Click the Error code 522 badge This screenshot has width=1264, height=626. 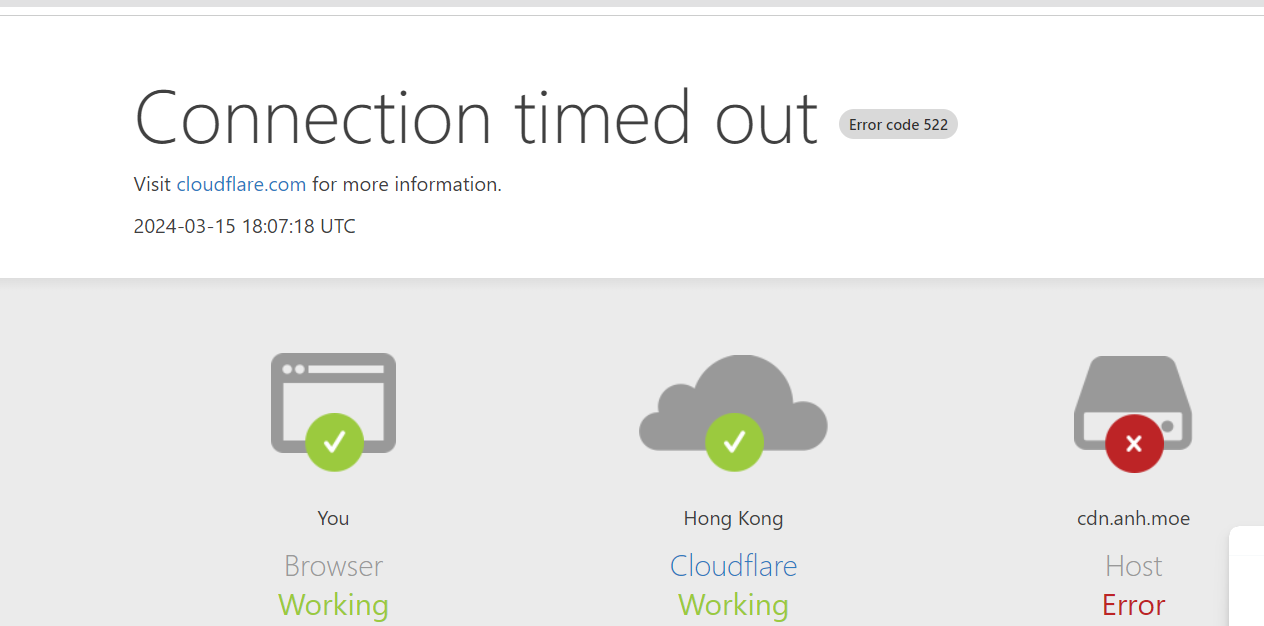[898, 125]
